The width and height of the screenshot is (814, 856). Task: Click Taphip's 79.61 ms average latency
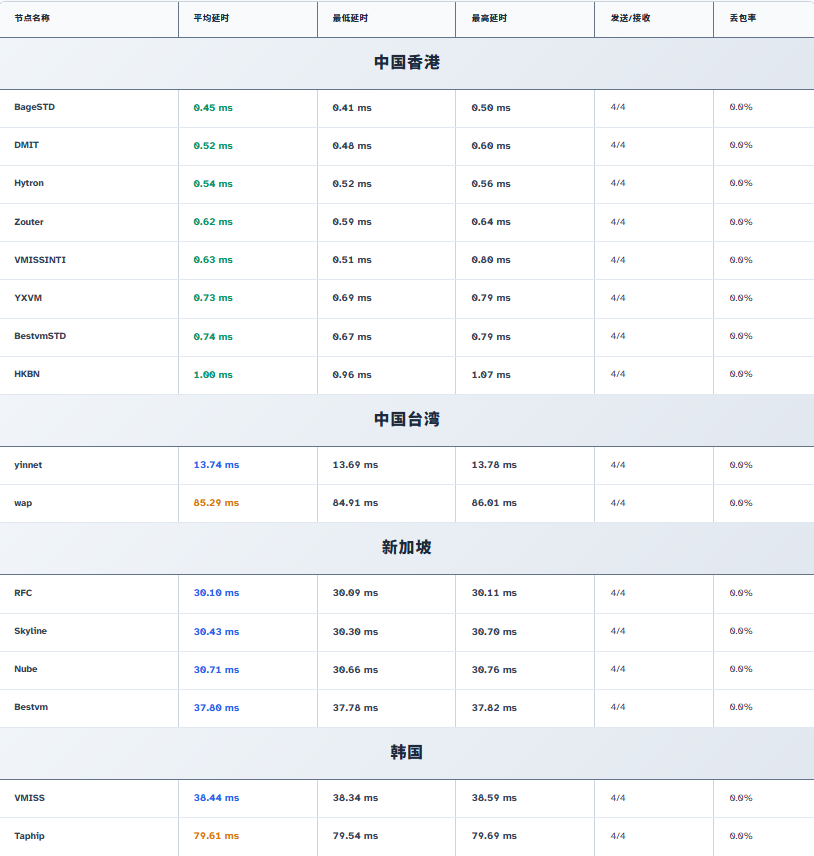216,836
